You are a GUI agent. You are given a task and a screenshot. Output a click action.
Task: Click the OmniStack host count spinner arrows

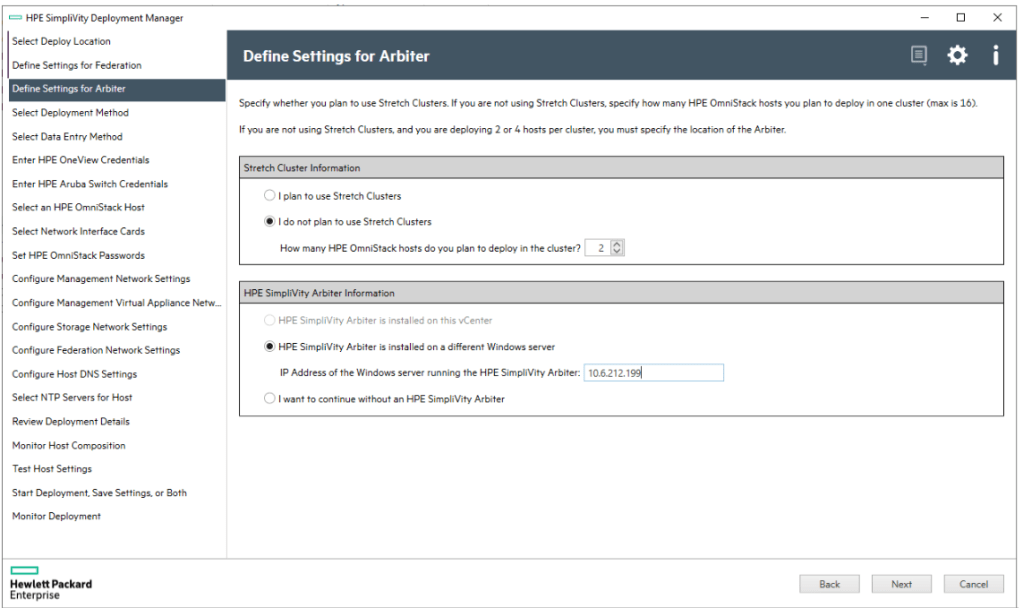[x=617, y=247]
